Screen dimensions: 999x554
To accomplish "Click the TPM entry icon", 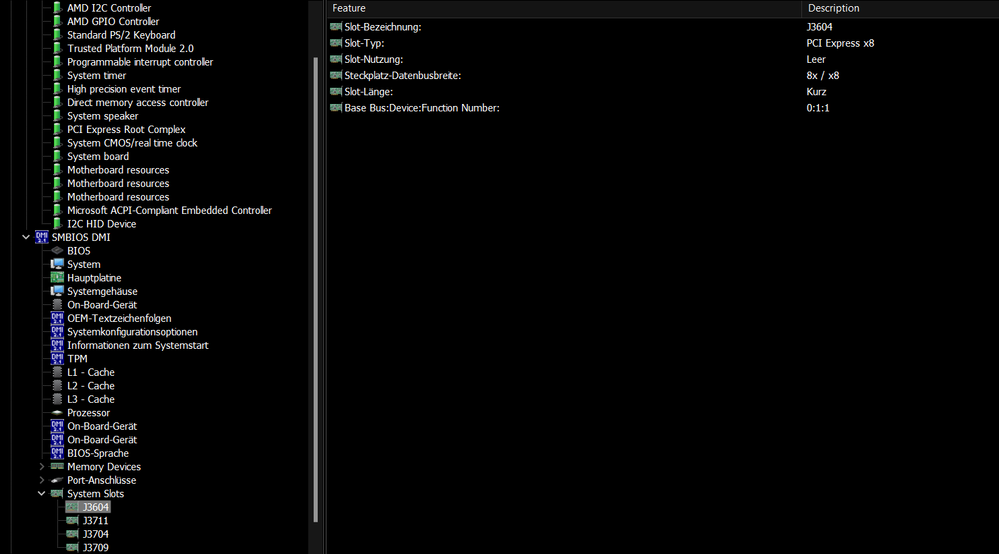I will click(x=57, y=359).
